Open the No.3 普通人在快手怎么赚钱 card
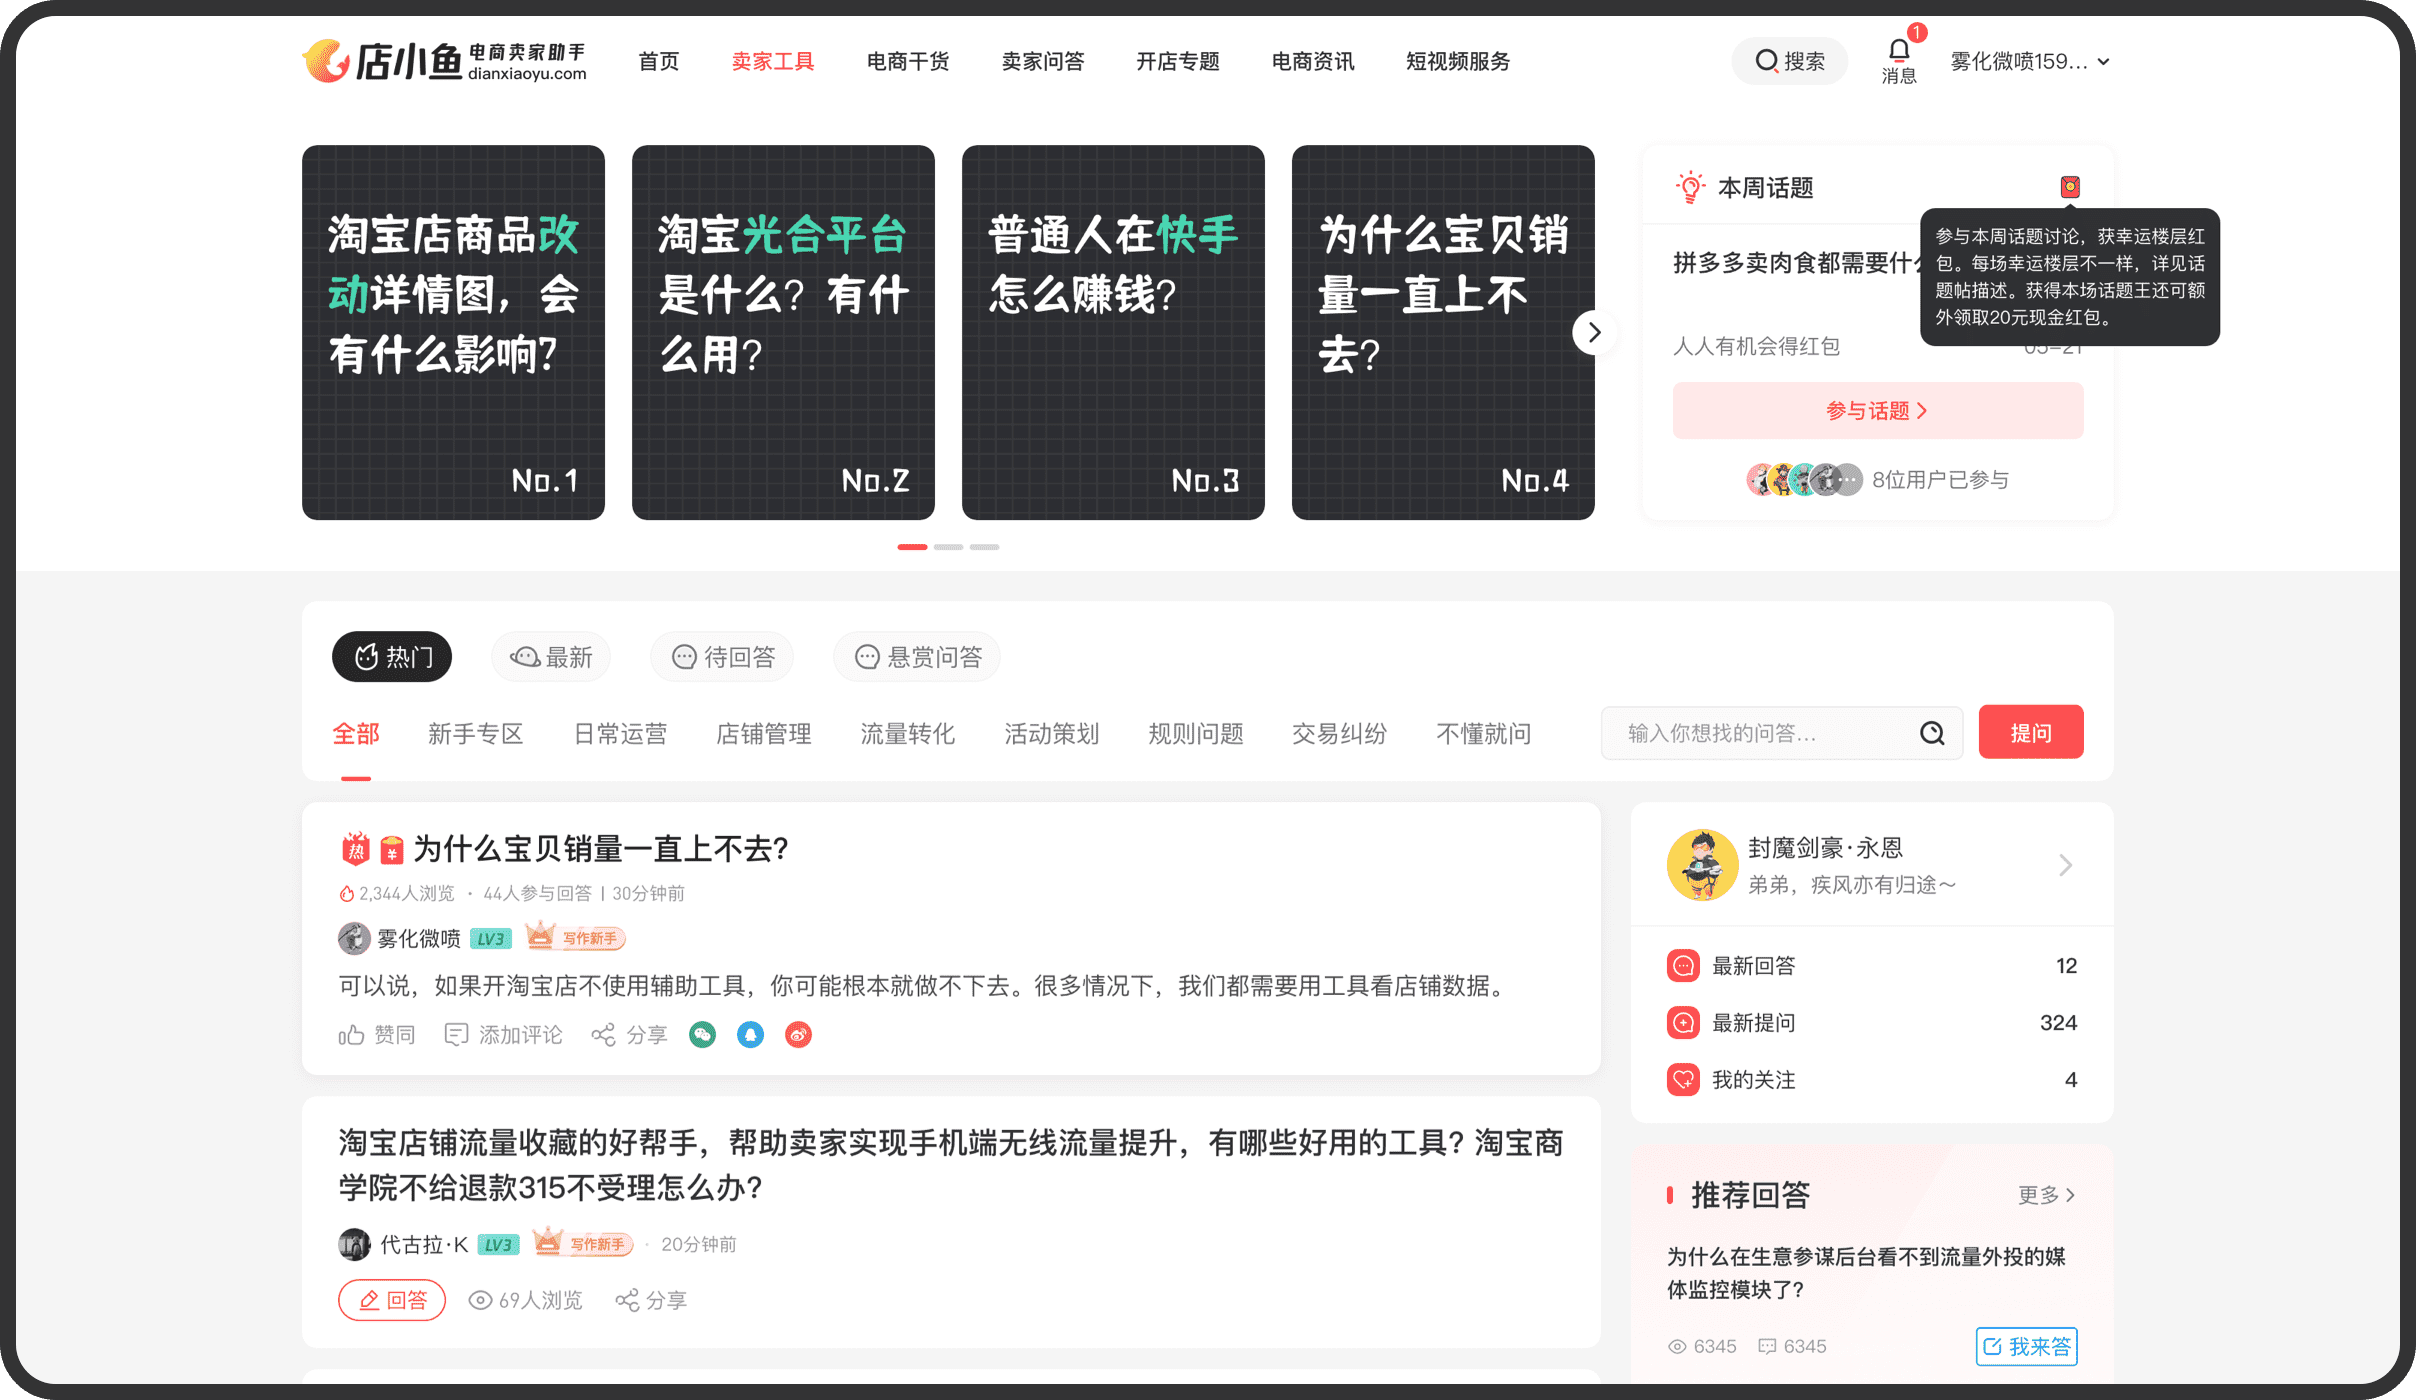 pyautogui.click(x=1113, y=332)
